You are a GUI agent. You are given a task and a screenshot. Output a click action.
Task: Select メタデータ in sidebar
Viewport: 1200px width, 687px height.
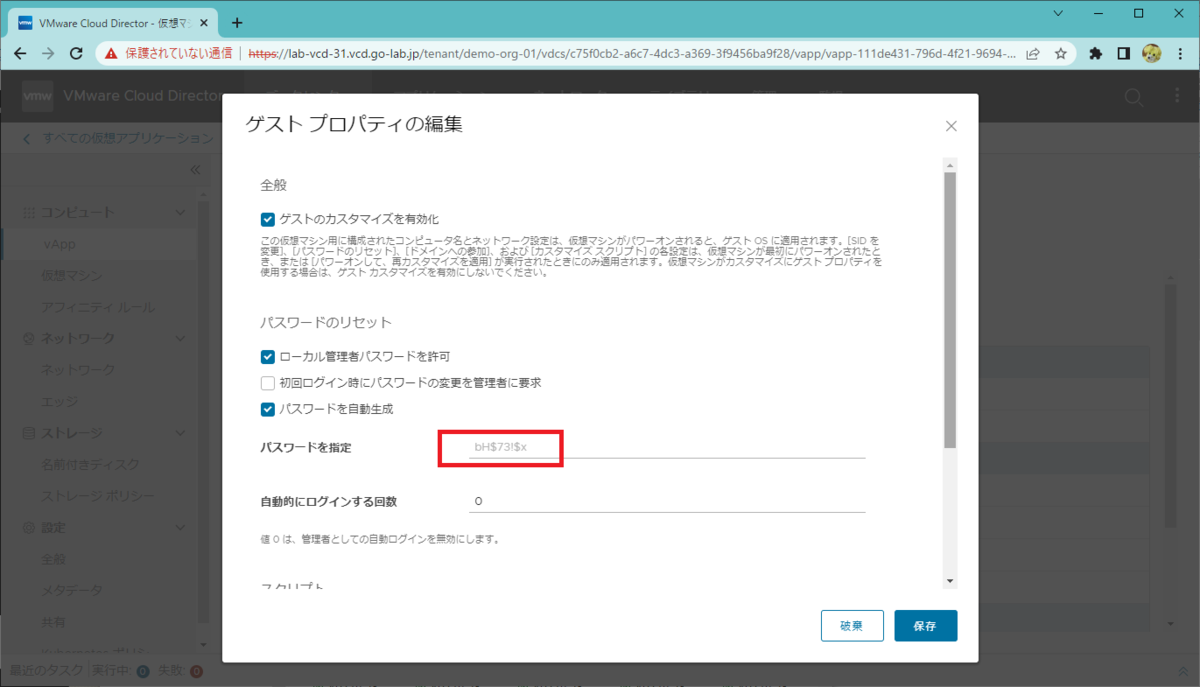pos(71,591)
